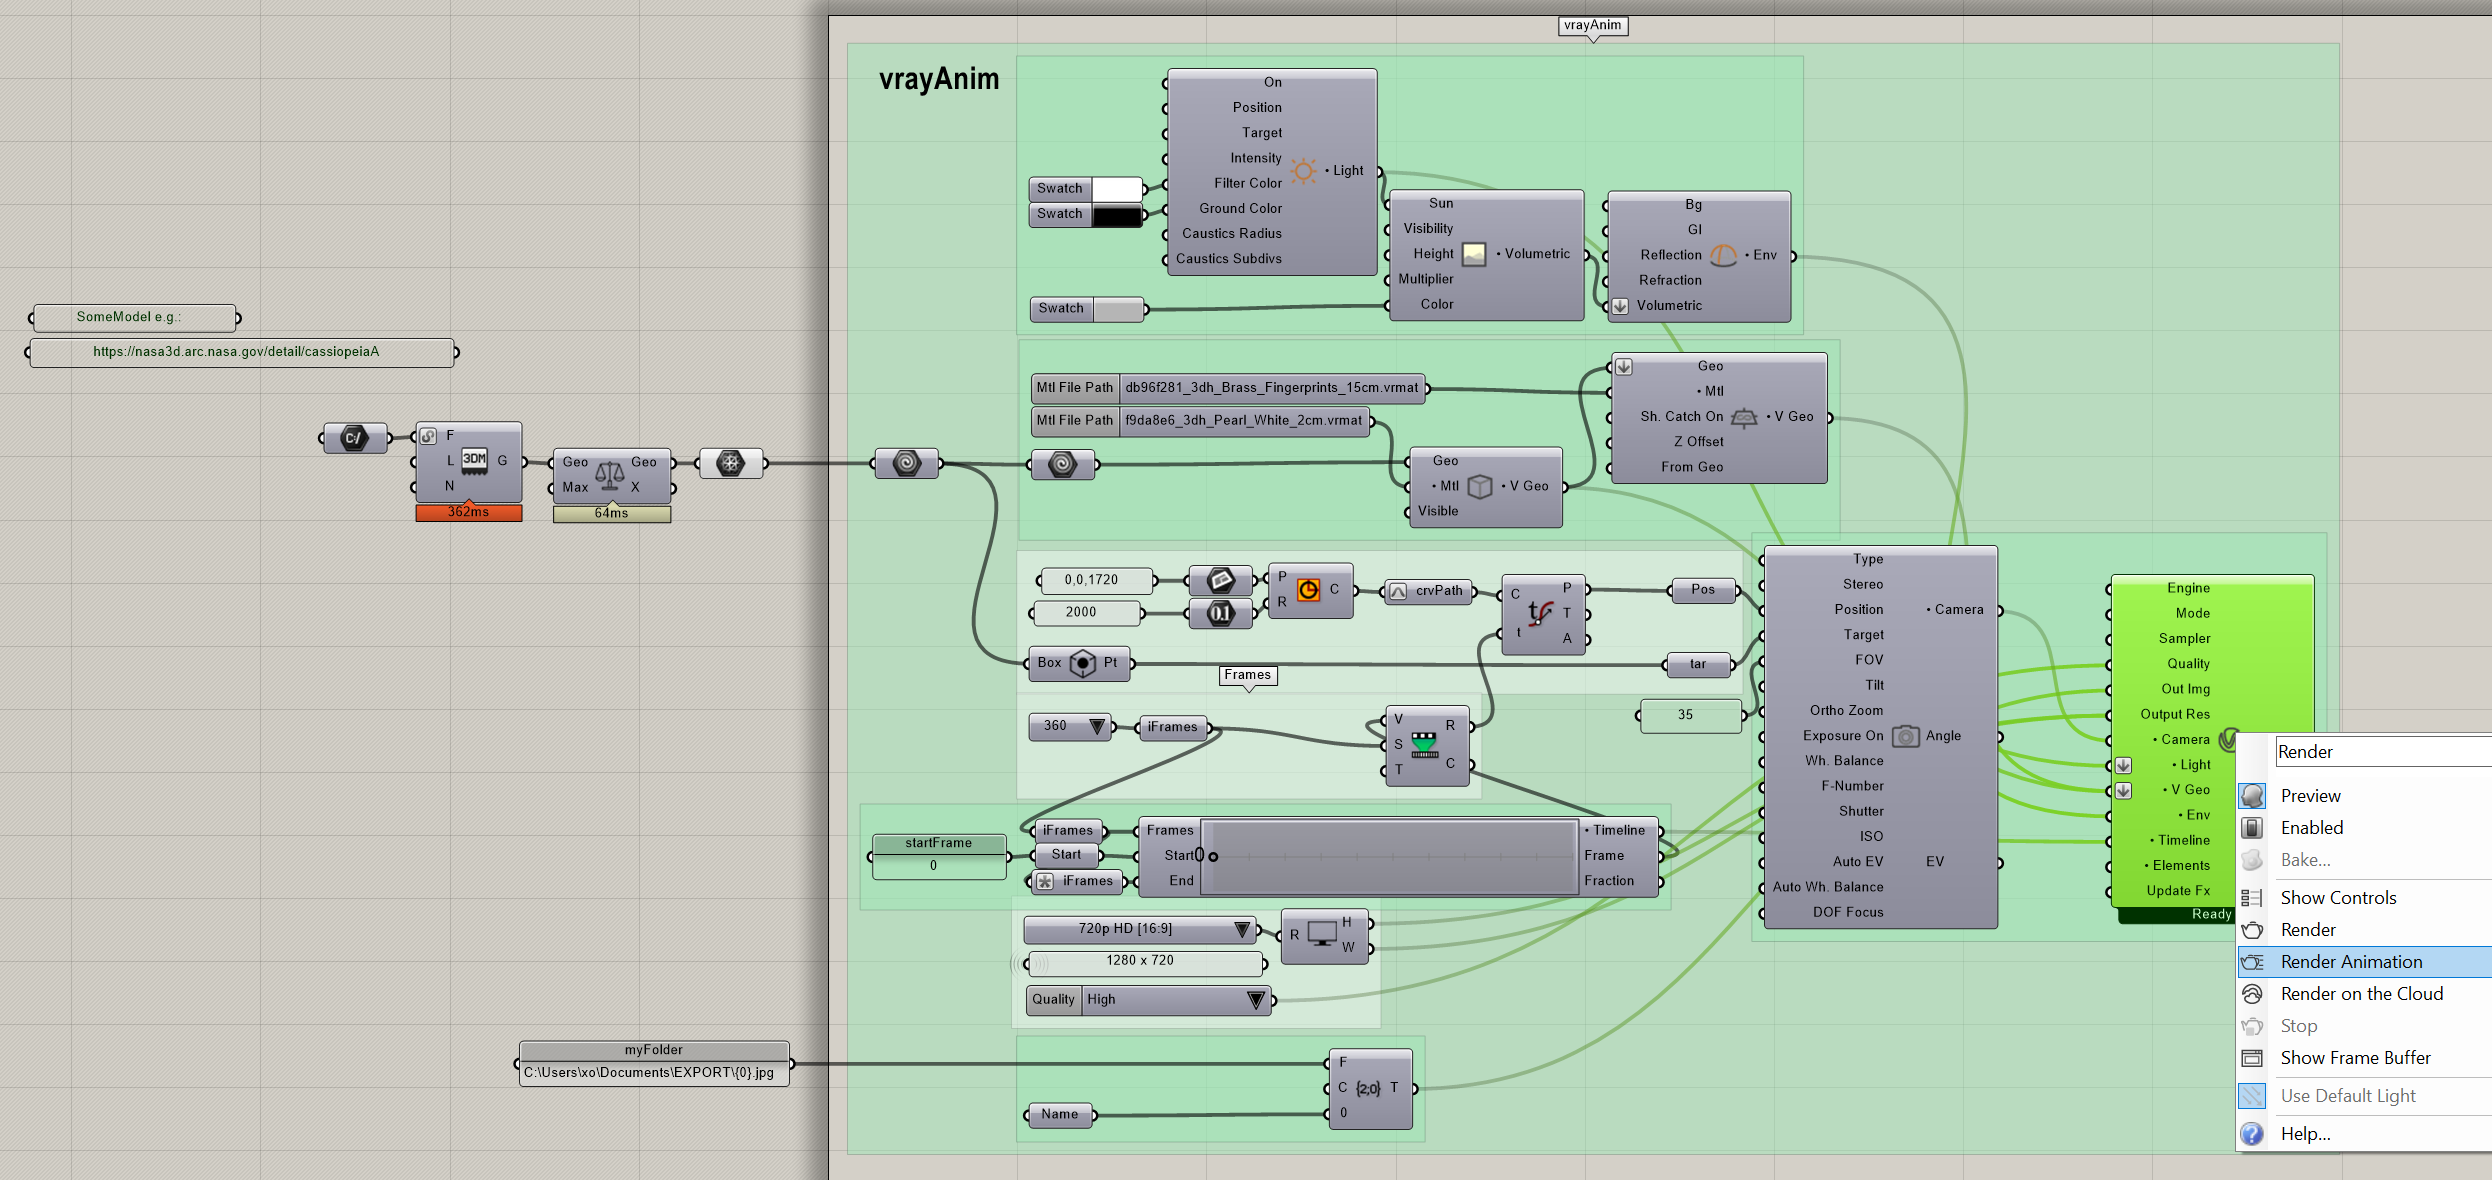
Task: Click the tar relay parameter
Action: (1698, 665)
